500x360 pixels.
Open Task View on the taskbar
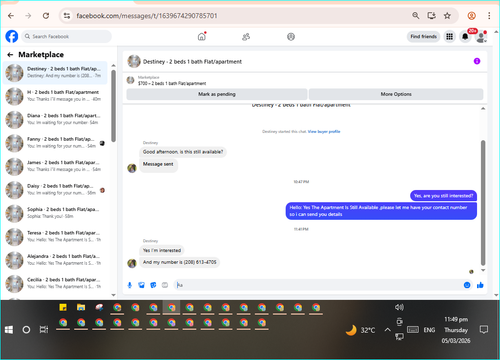44,330
